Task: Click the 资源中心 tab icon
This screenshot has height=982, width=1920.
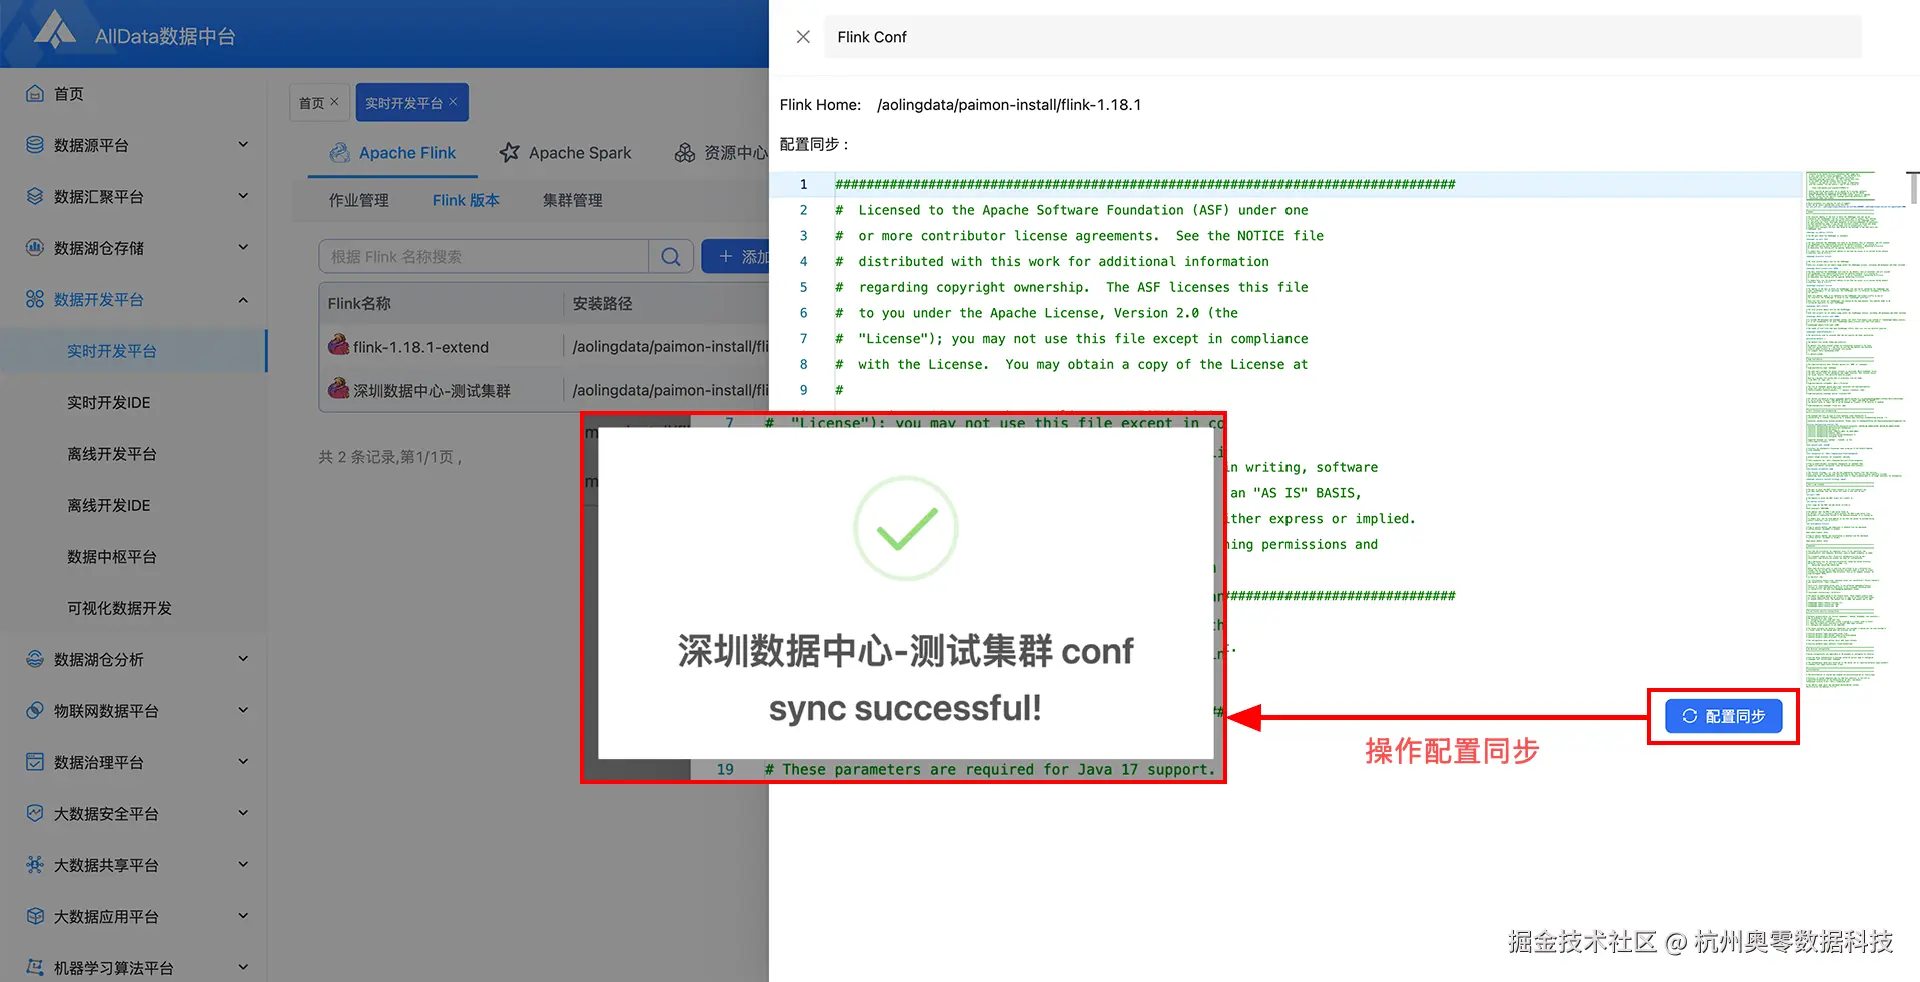Action: (x=685, y=152)
